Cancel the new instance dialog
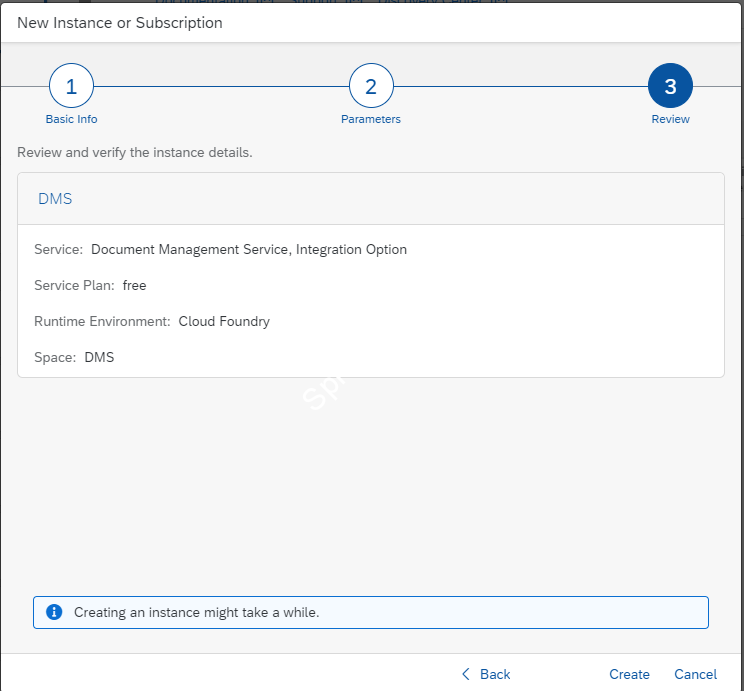The height and width of the screenshot is (691, 744). [x=696, y=674]
